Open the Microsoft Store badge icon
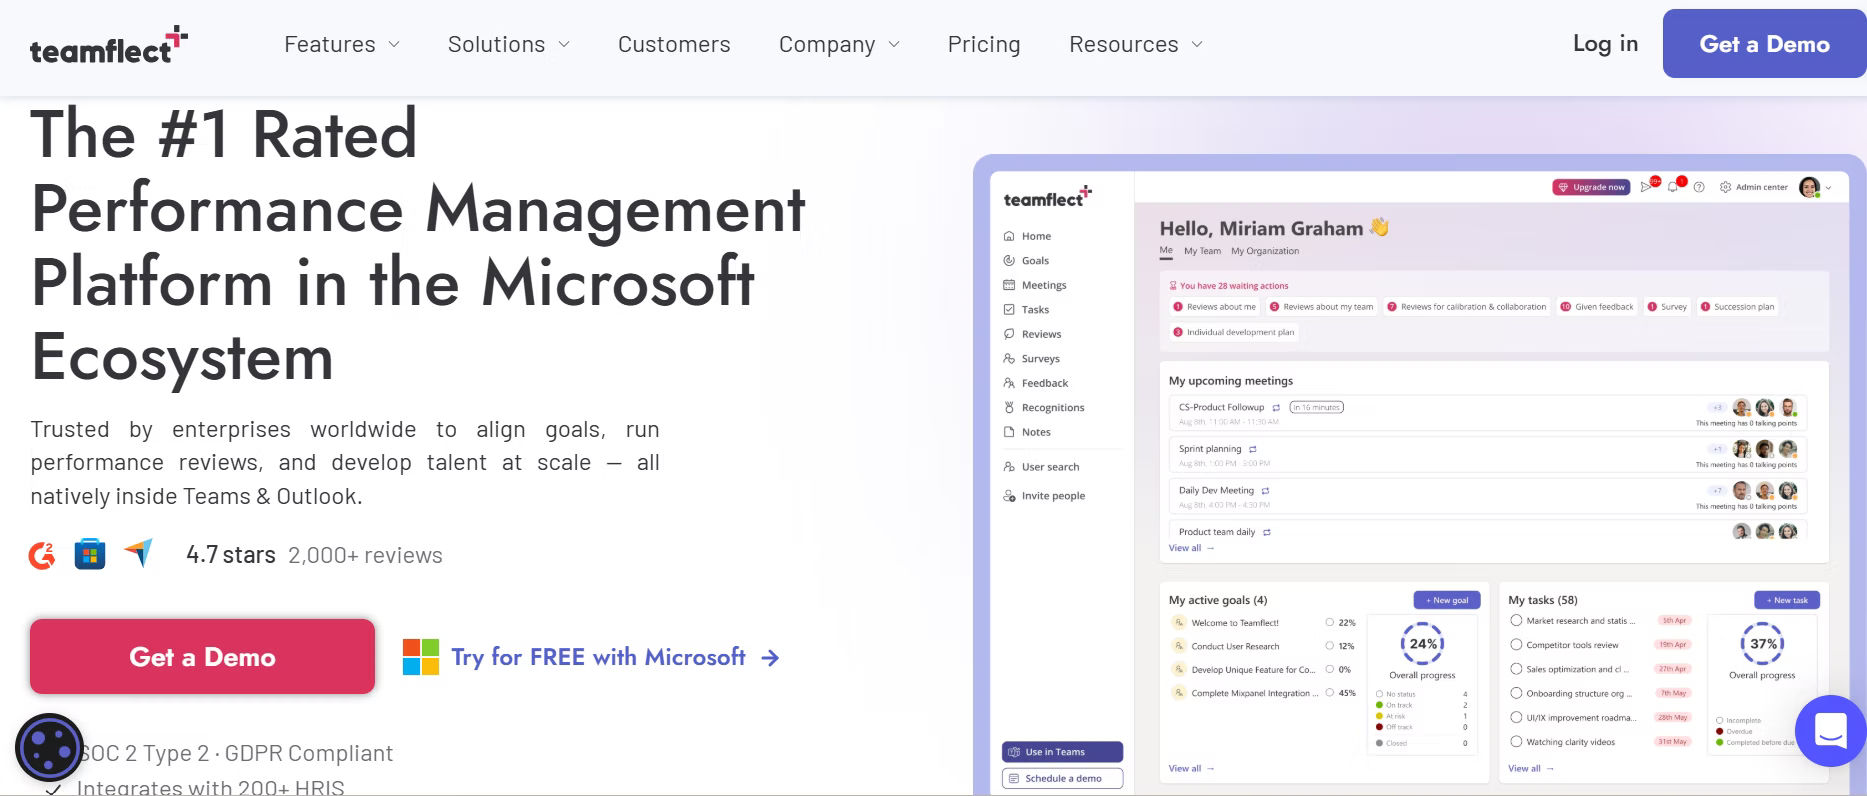The width and height of the screenshot is (1867, 796). [x=90, y=554]
